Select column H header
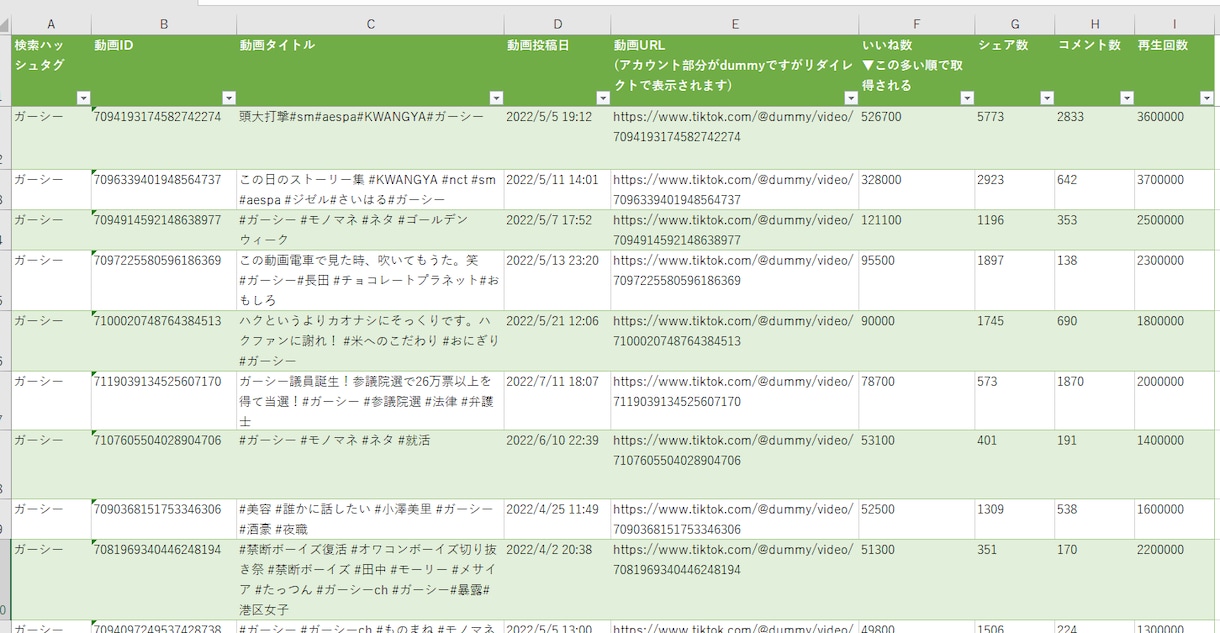1220x633 pixels. click(x=1095, y=24)
